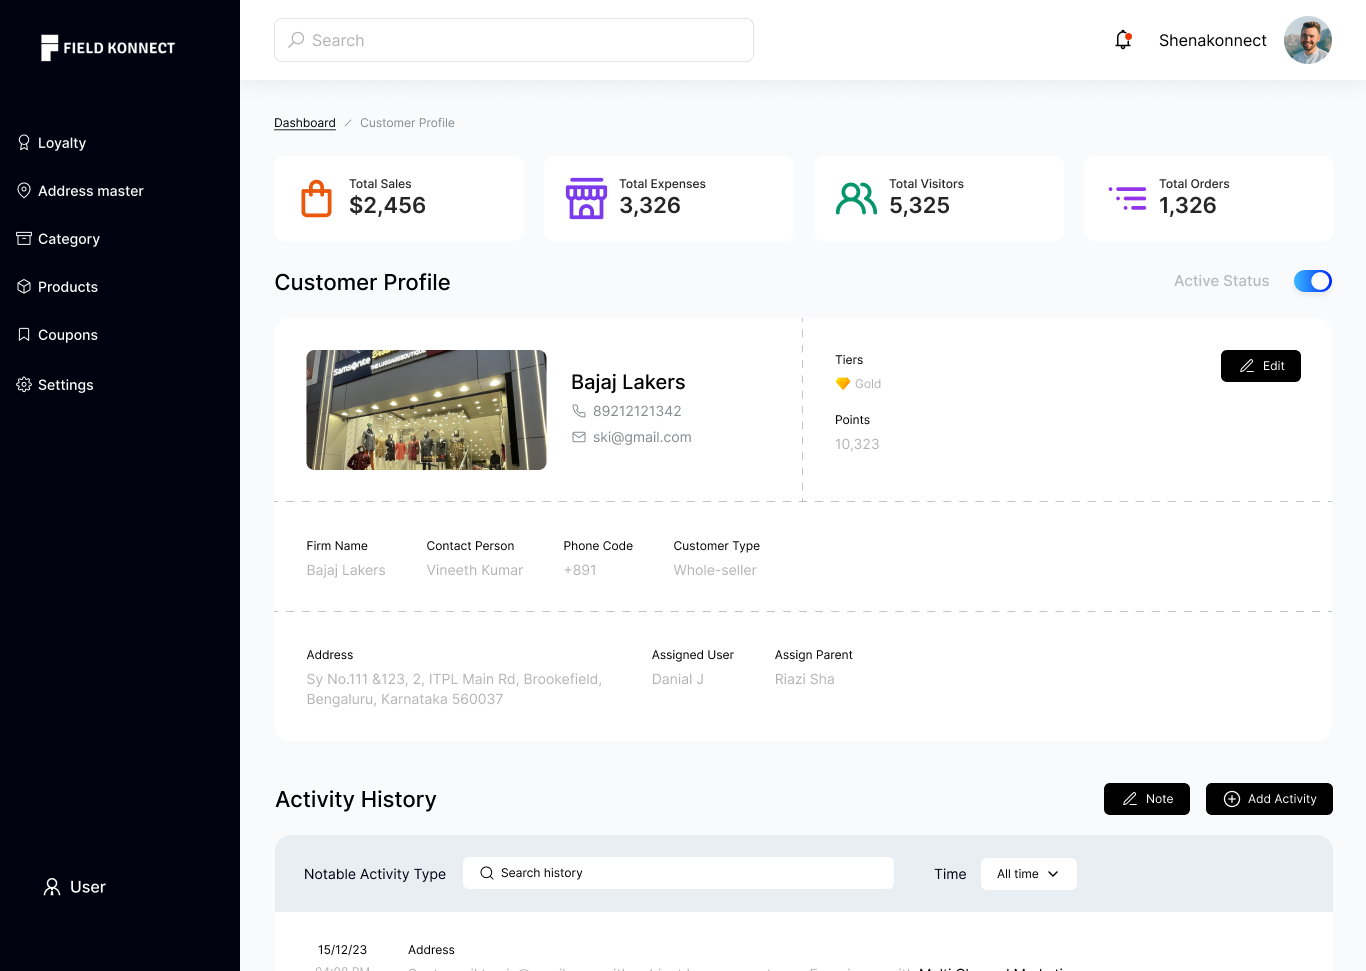Click the Category archive box icon
1366x971 pixels.
[x=24, y=238]
